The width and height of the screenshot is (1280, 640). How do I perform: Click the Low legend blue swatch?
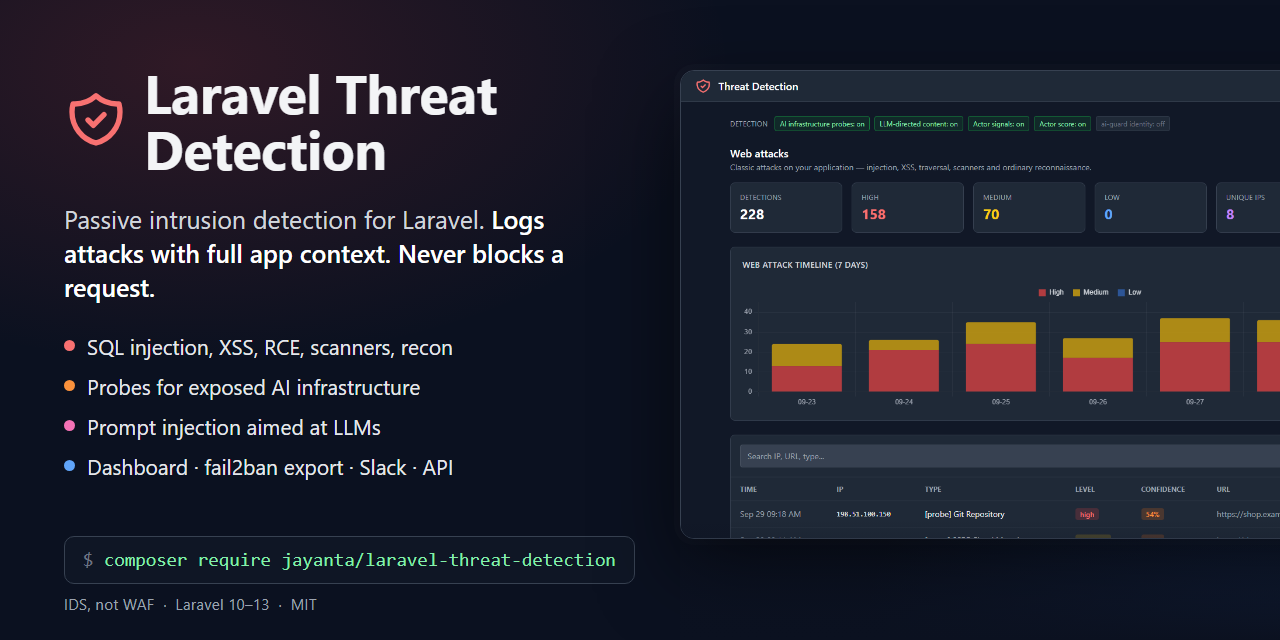pyautogui.click(x=1121, y=292)
